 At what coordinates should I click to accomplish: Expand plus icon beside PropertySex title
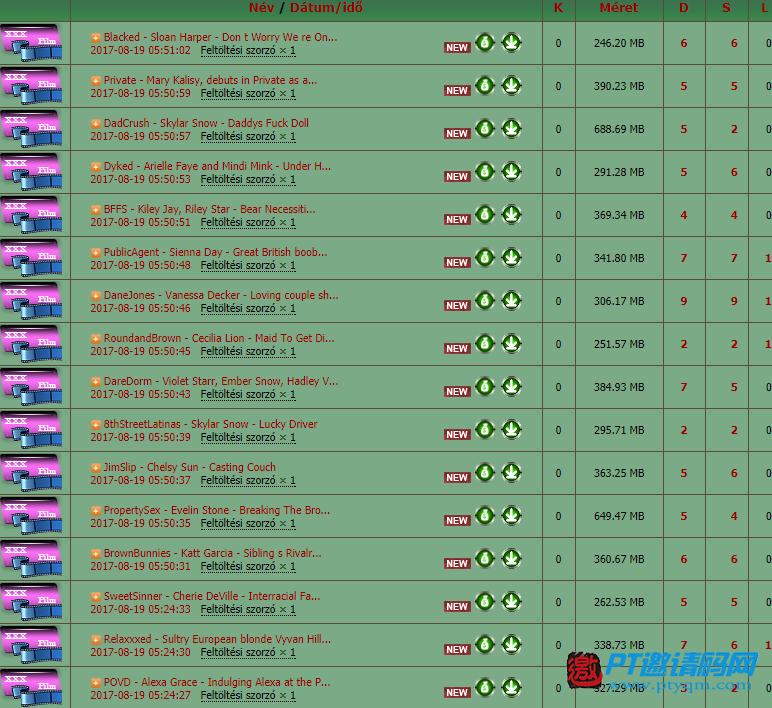pos(96,510)
